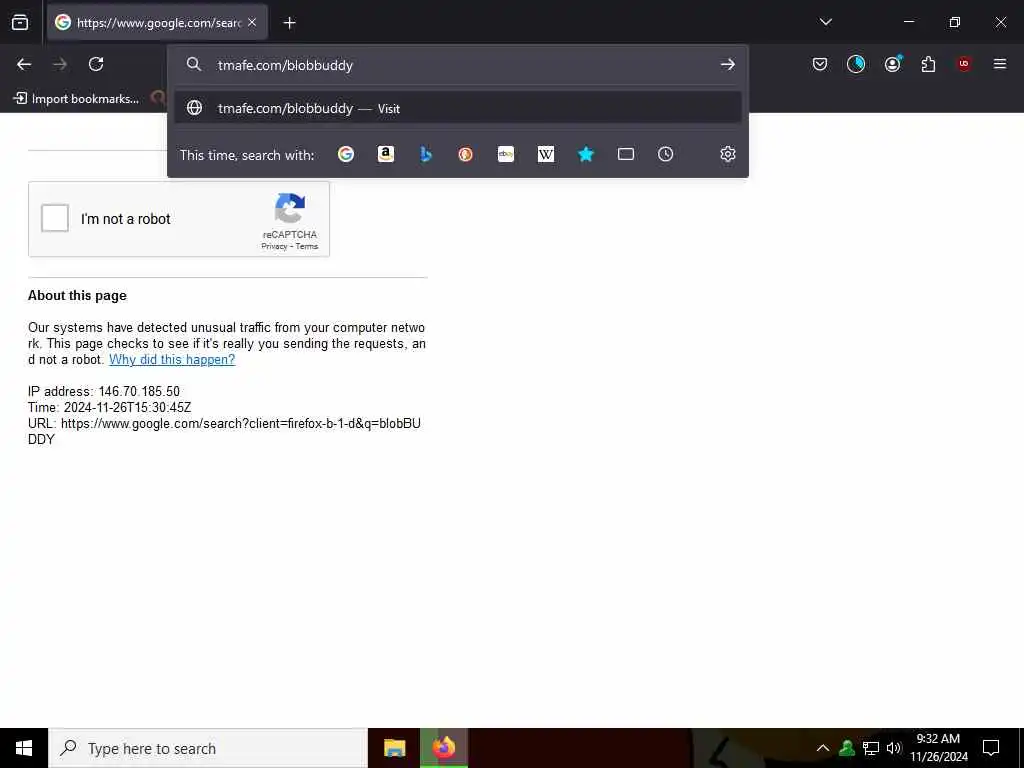Open the reCAPTCHA Terms link
Screen dimensions: 1024x768
307,246
